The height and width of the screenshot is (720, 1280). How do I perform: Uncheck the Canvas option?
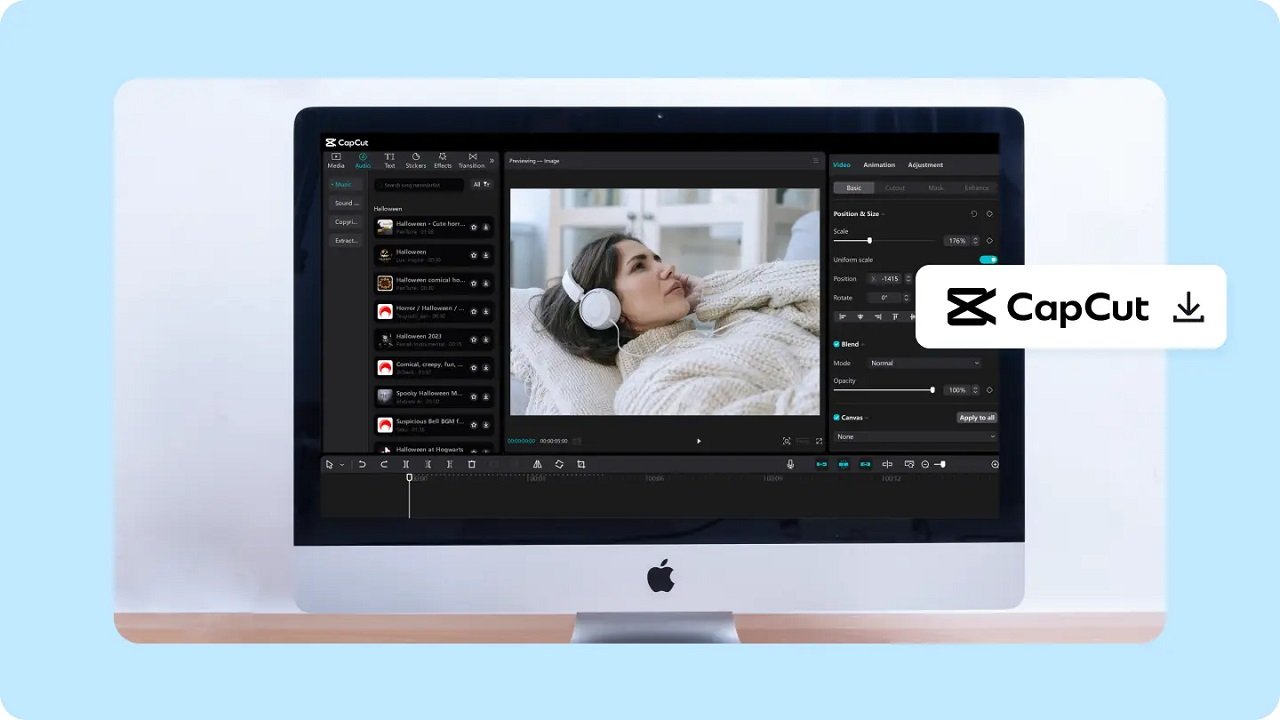[x=837, y=417]
